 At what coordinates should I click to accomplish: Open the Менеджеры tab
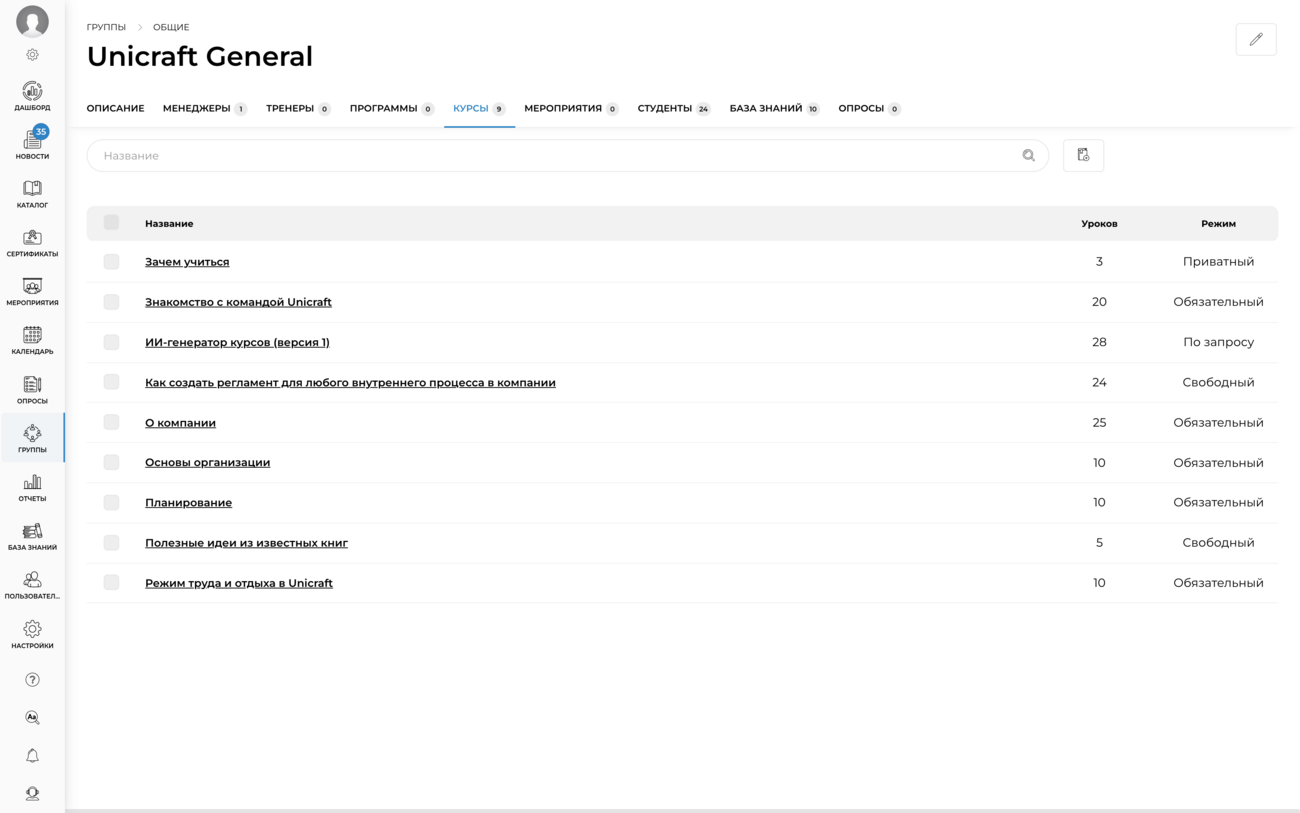(204, 108)
